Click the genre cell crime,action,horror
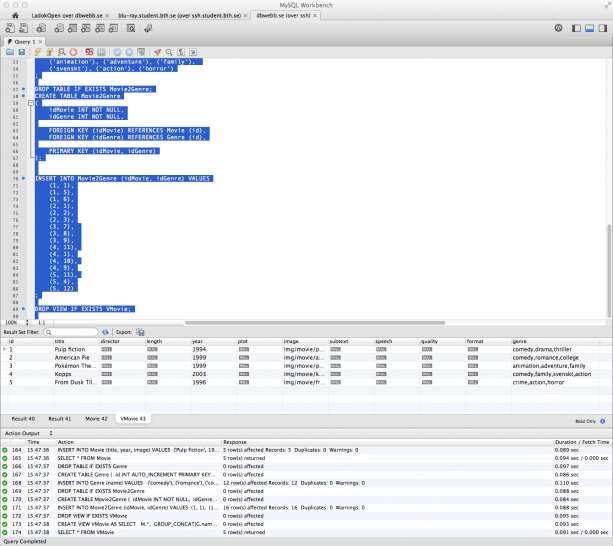Image resolution: width=613 pixels, height=546 pixels. [538, 382]
